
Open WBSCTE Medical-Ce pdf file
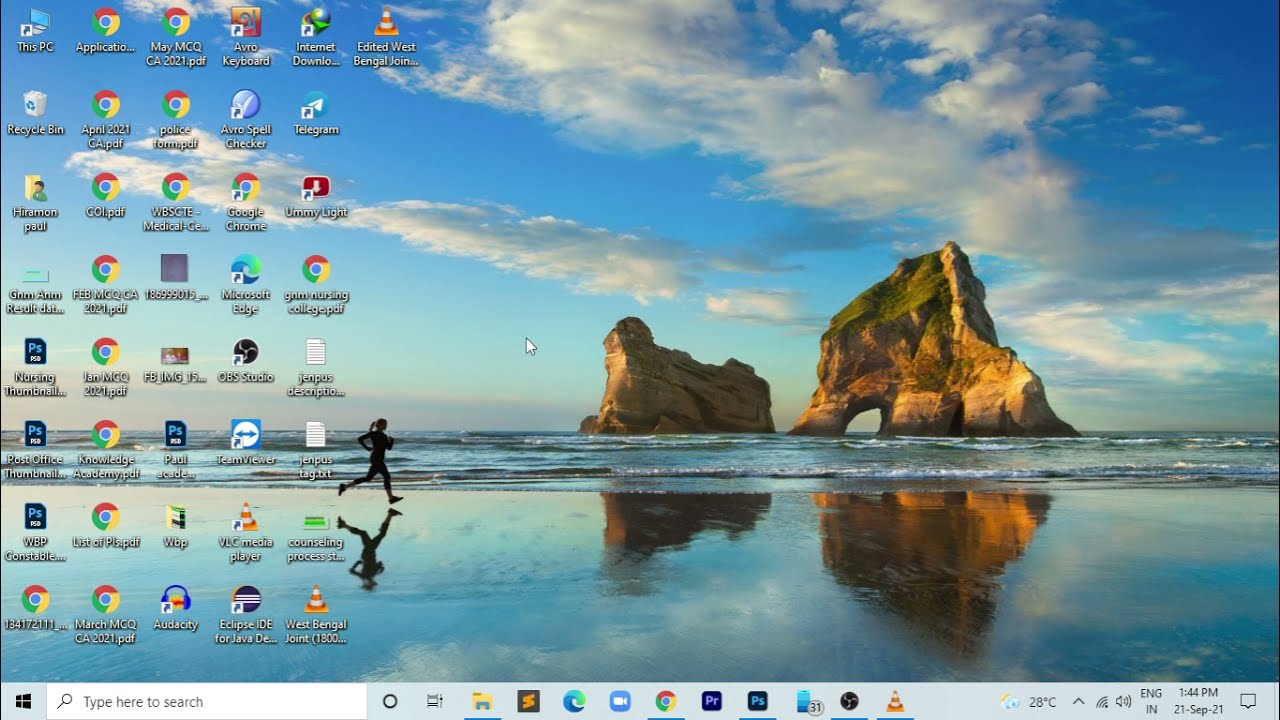pyautogui.click(x=176, y=202)
